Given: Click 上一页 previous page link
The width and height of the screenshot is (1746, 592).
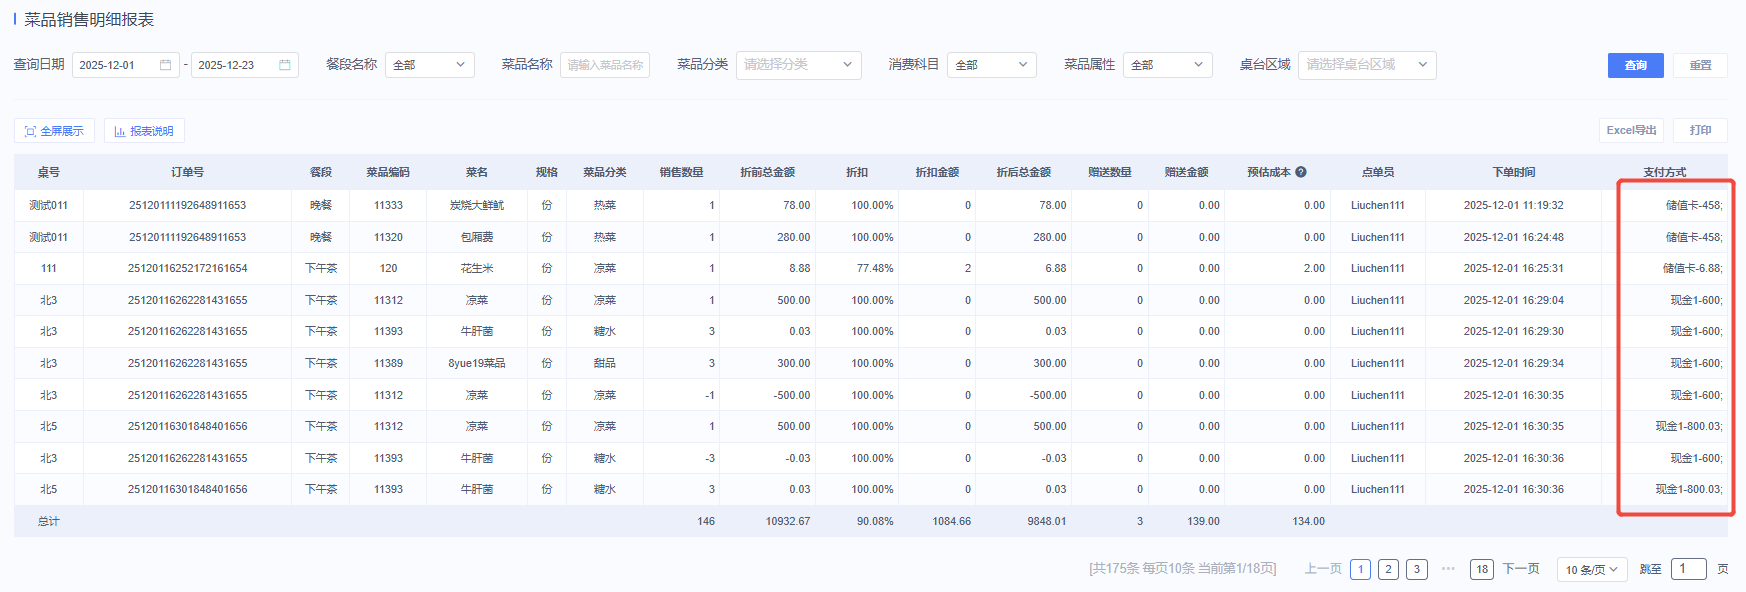Looking at the screenshot, I should pyautogui.click(x=1323, y=569).
